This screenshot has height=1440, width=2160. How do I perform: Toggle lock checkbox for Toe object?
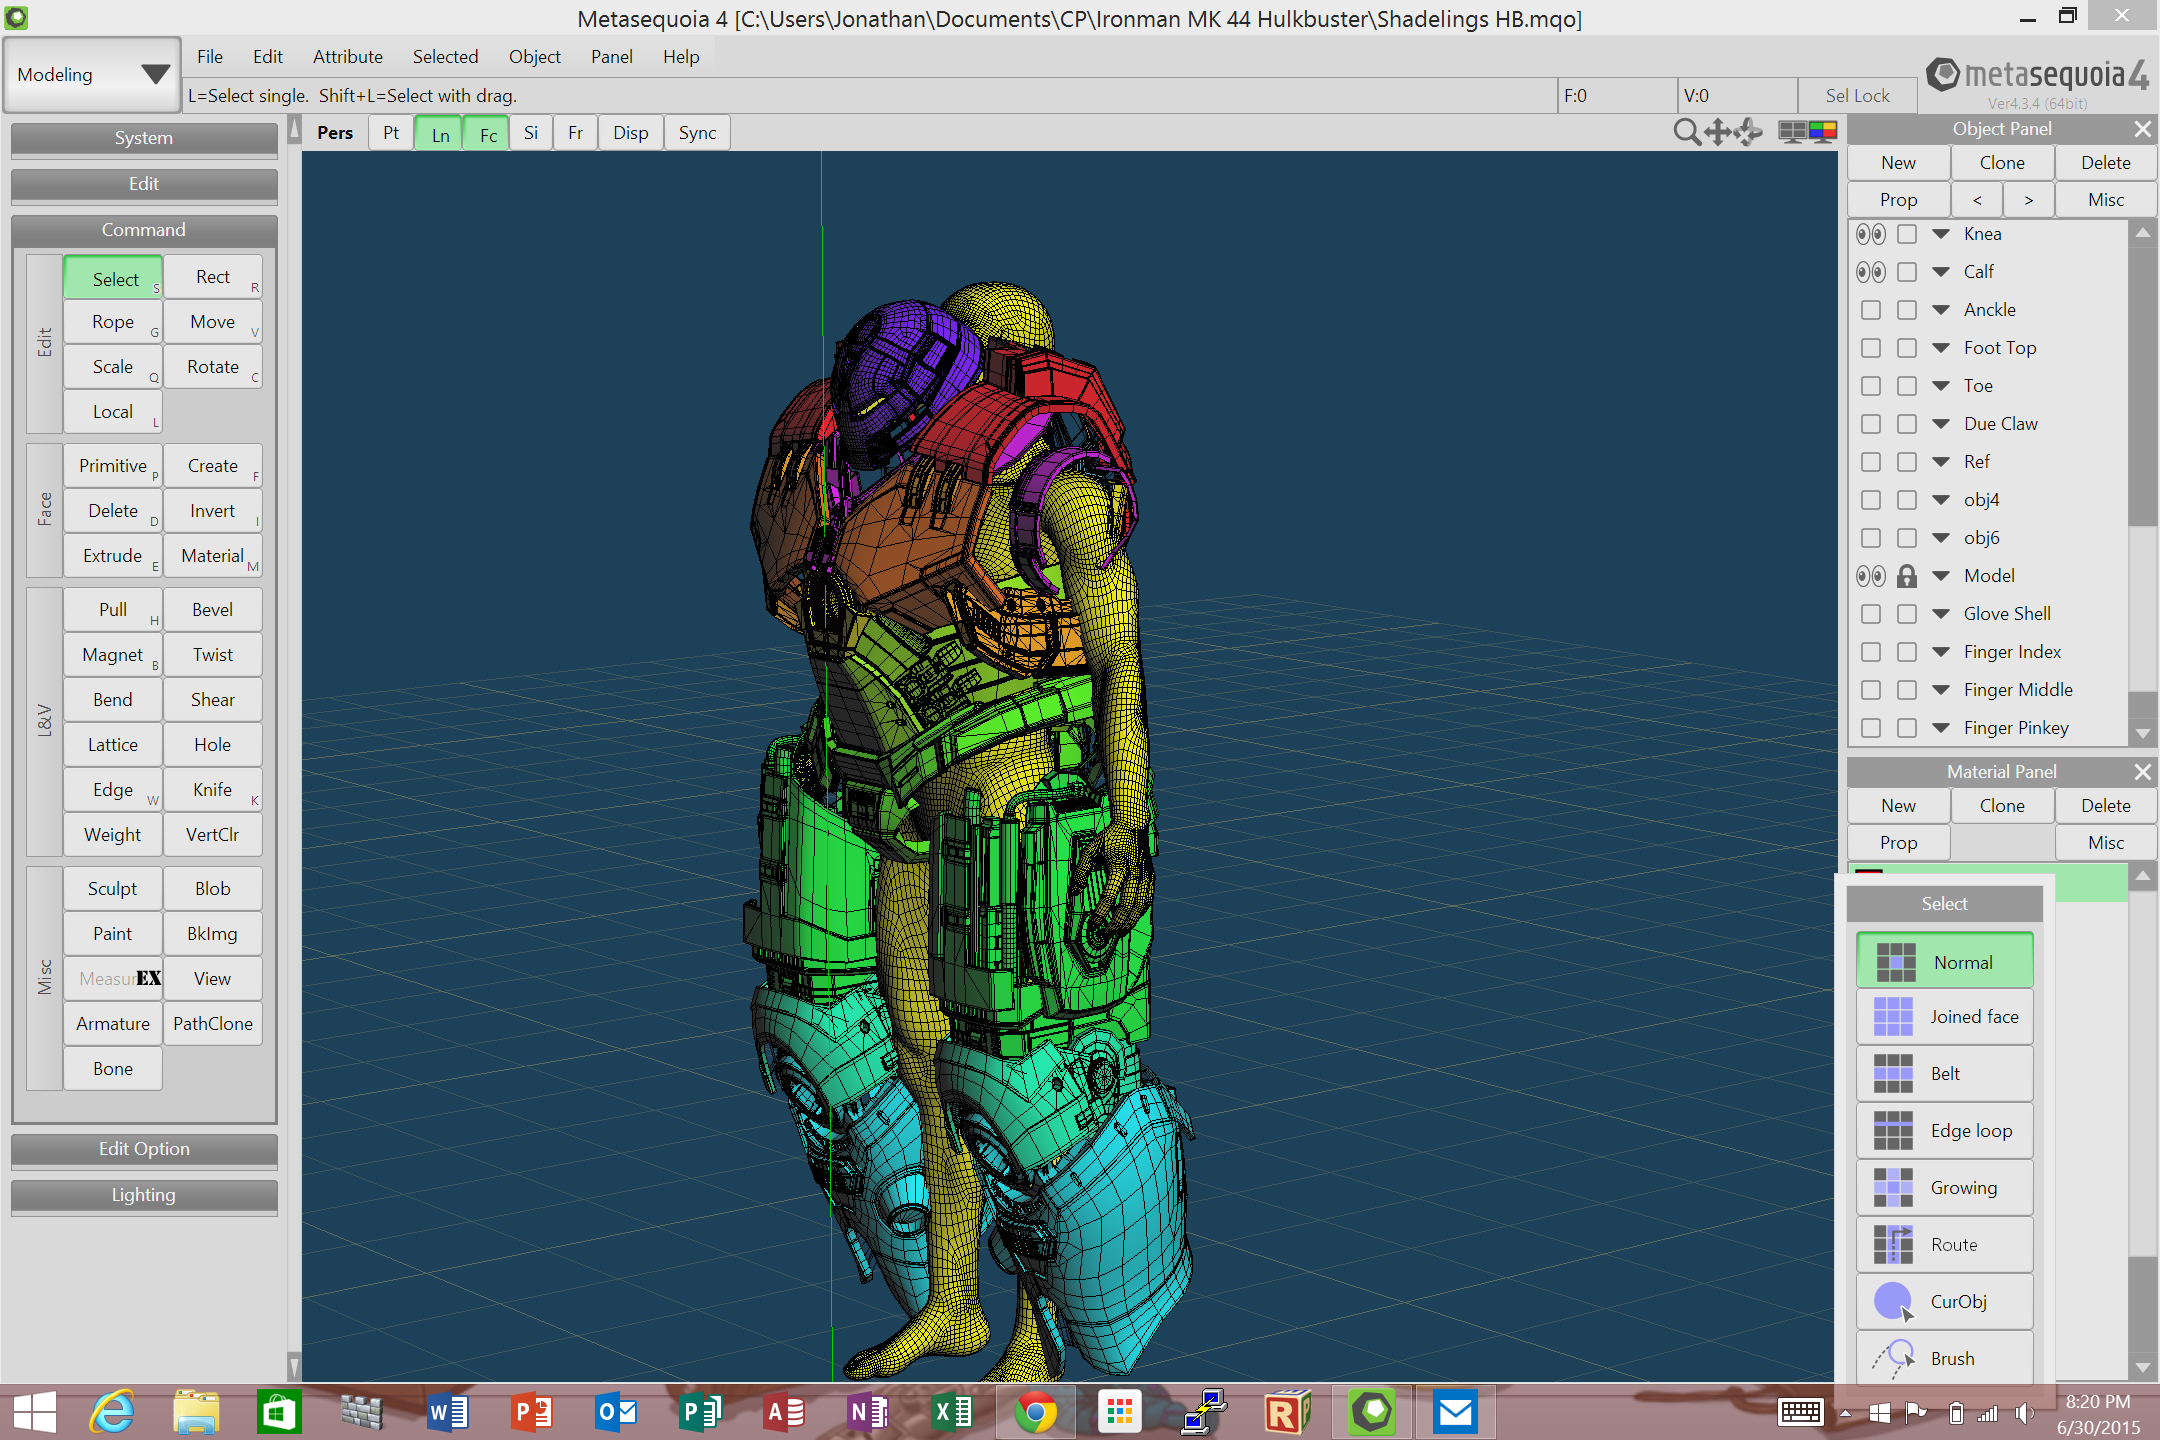pyautogui.click(x=1907, y=386)
